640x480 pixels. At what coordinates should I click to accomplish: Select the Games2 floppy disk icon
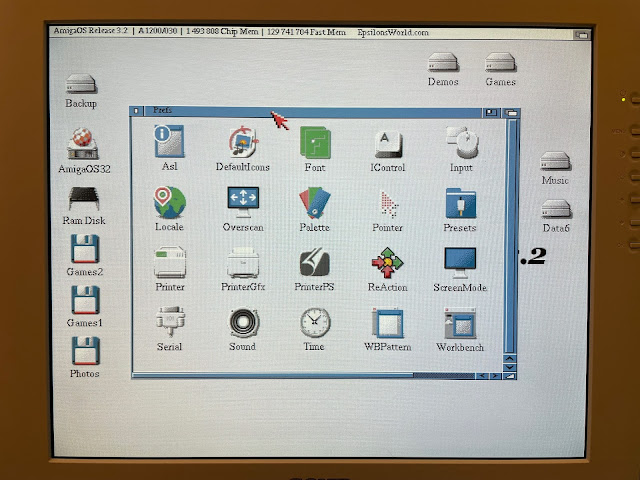85,248
